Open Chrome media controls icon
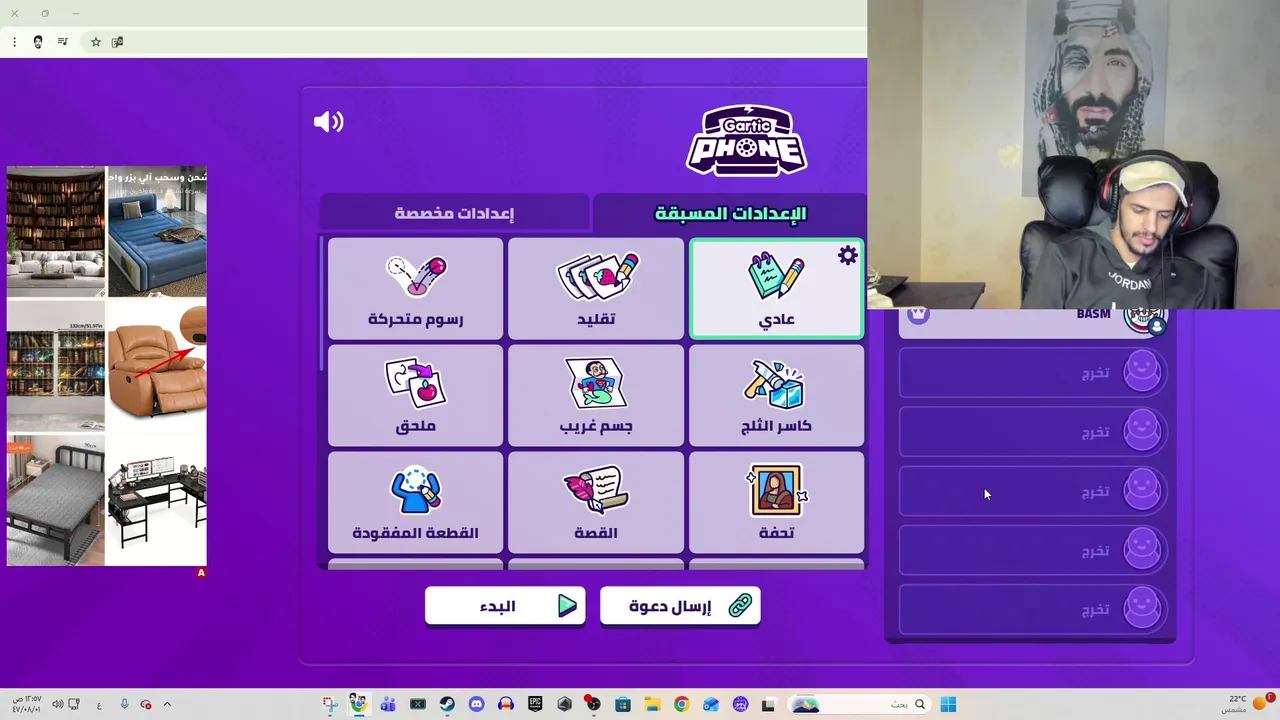This screenshot has width=1280, height=720. click(x=63, y=42)
